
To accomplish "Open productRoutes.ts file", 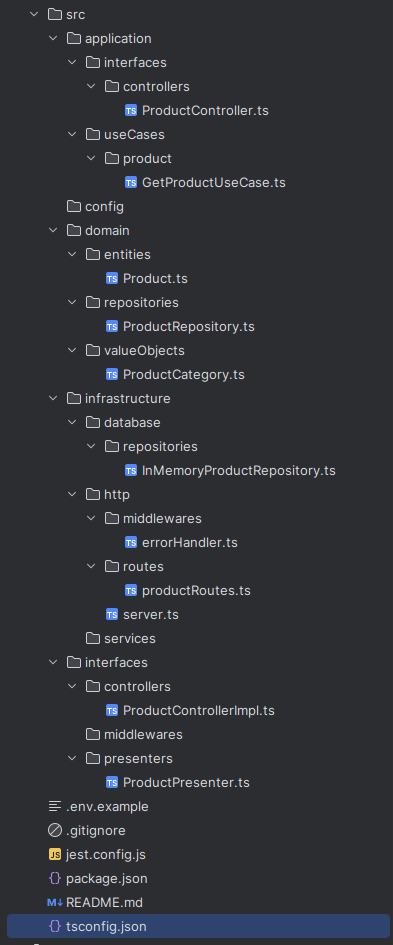I will pyautogui.click(x=196, y=591).
